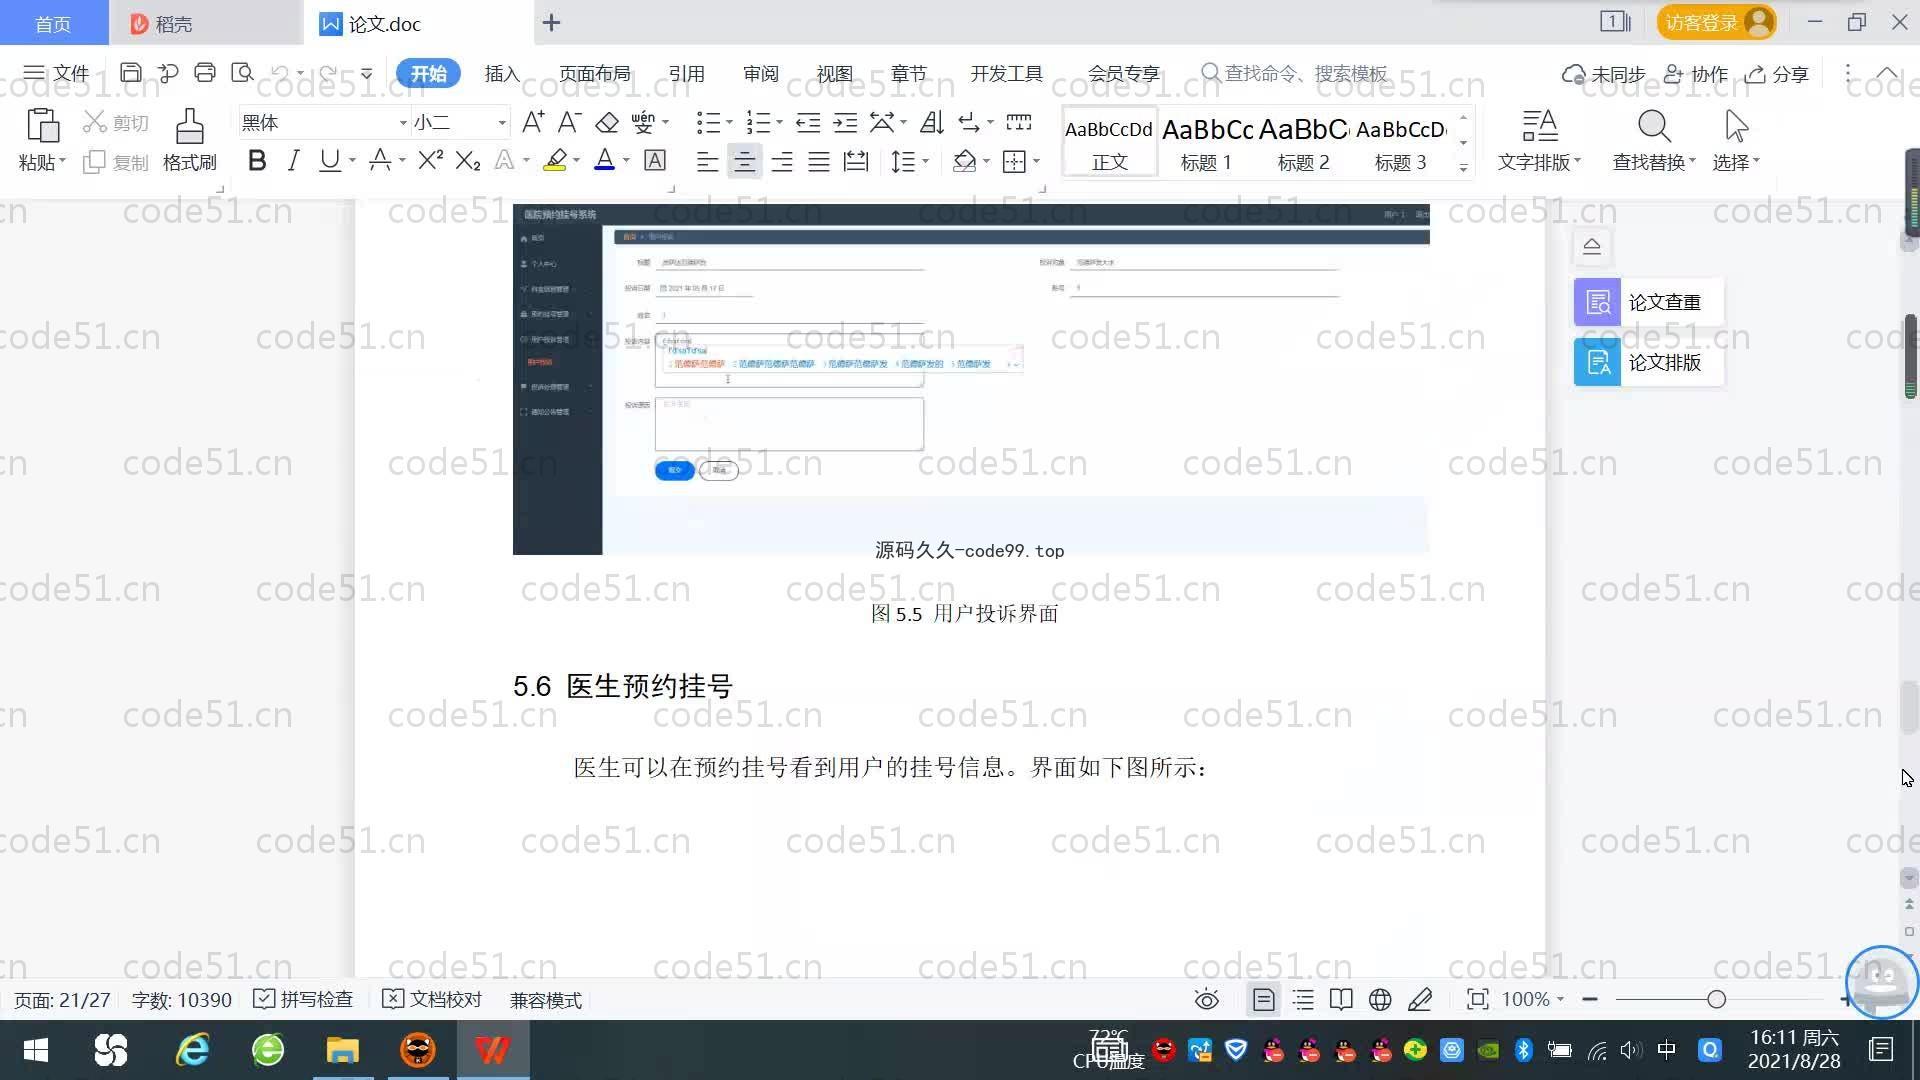The height and width of the screenshot is (1080, 1920).
Task: Click the 分享 button
Action: [1777, 74]
